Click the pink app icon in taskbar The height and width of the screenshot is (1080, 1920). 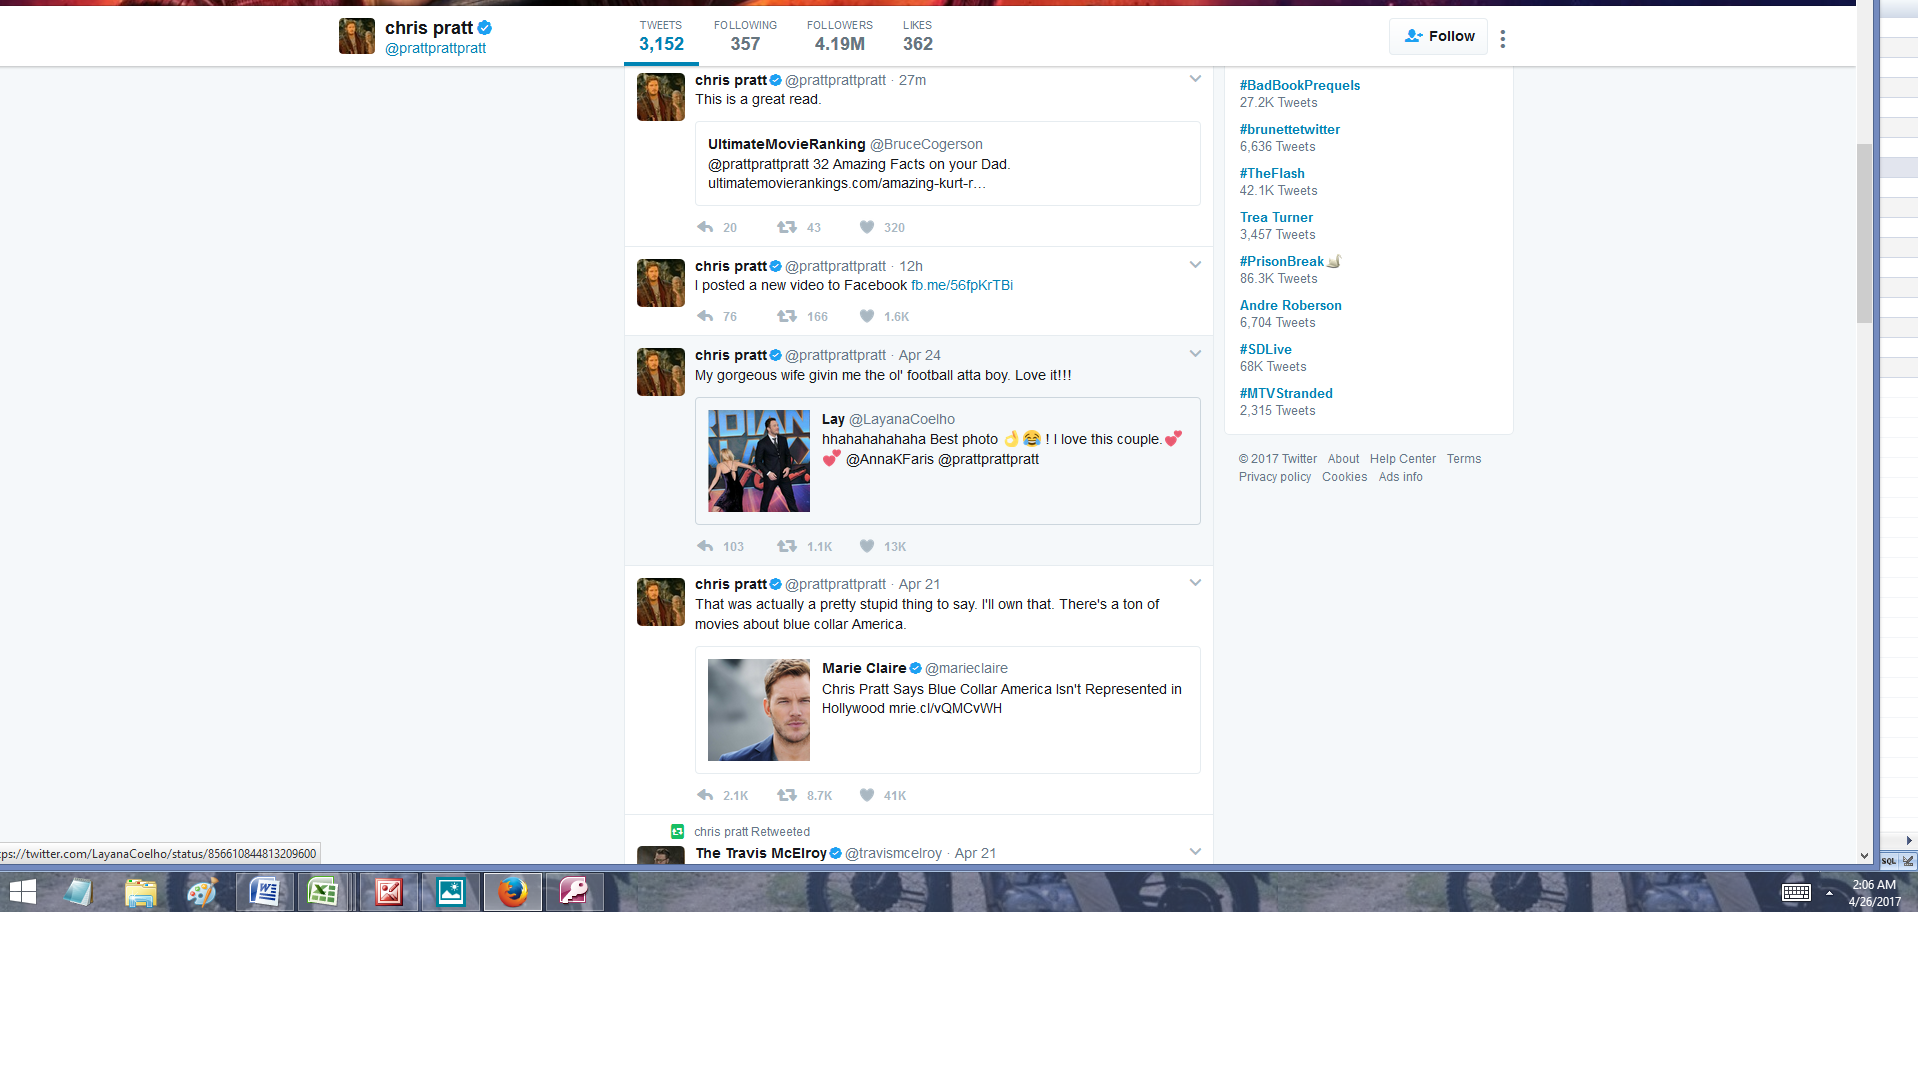(574, 892)
